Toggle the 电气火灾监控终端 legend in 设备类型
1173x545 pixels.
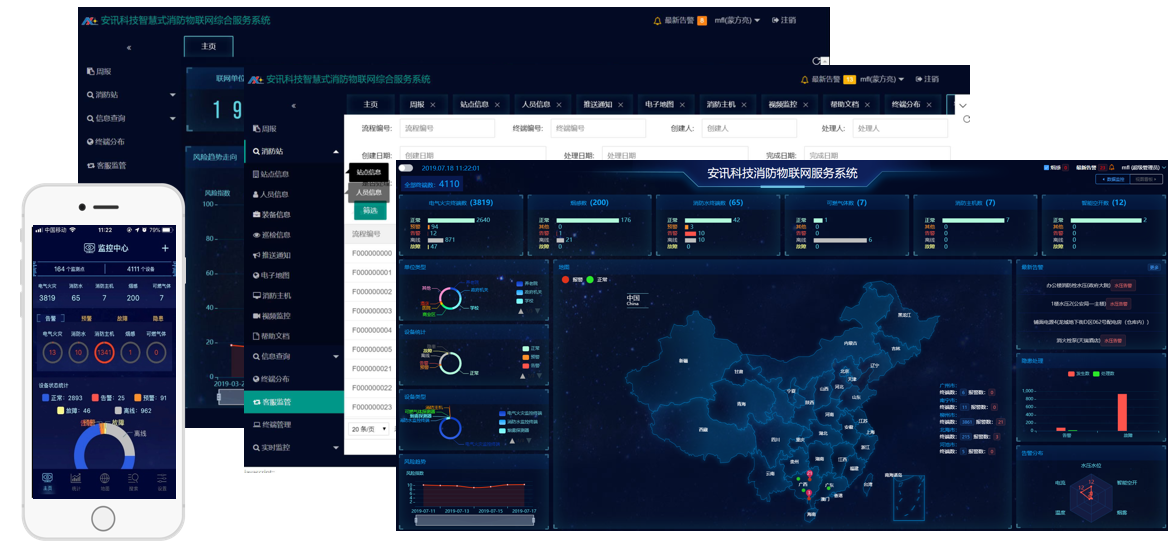520,413
